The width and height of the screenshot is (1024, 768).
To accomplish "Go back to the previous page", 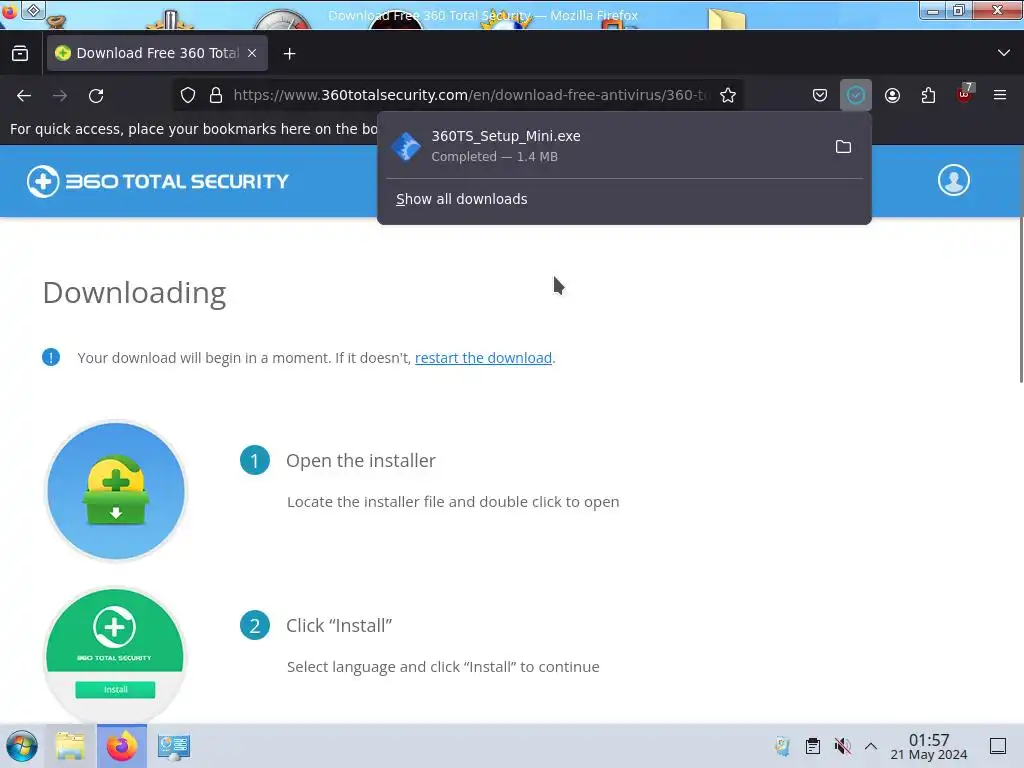I will click(x=24, y=95).
